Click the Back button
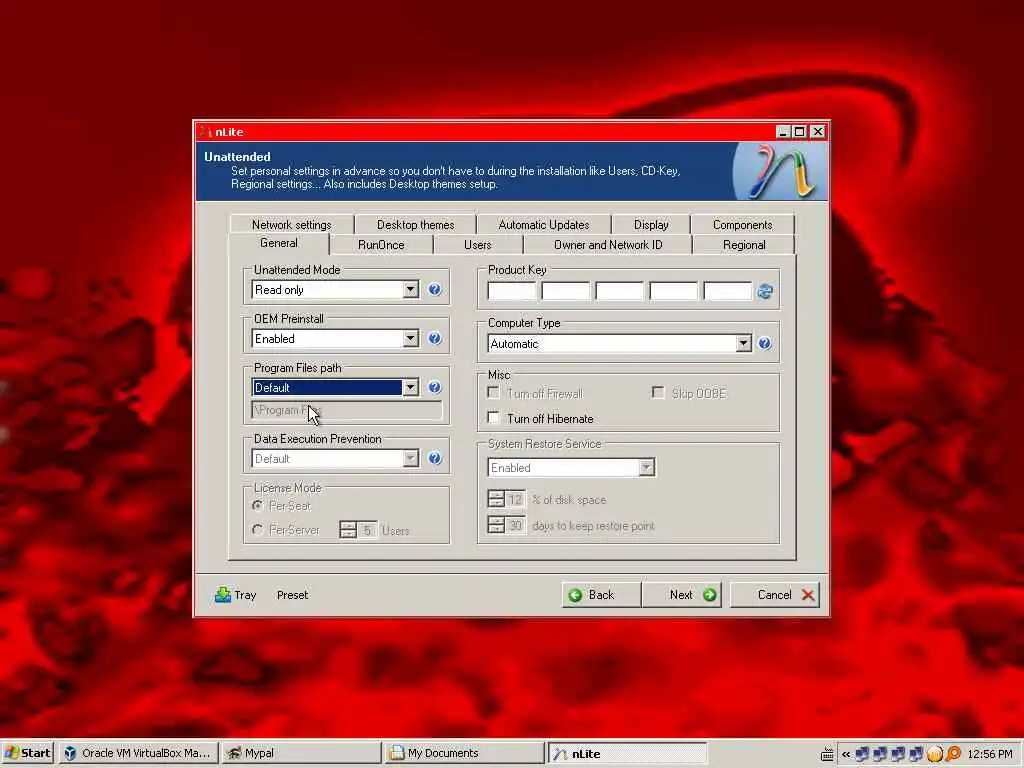 [601, 595]
